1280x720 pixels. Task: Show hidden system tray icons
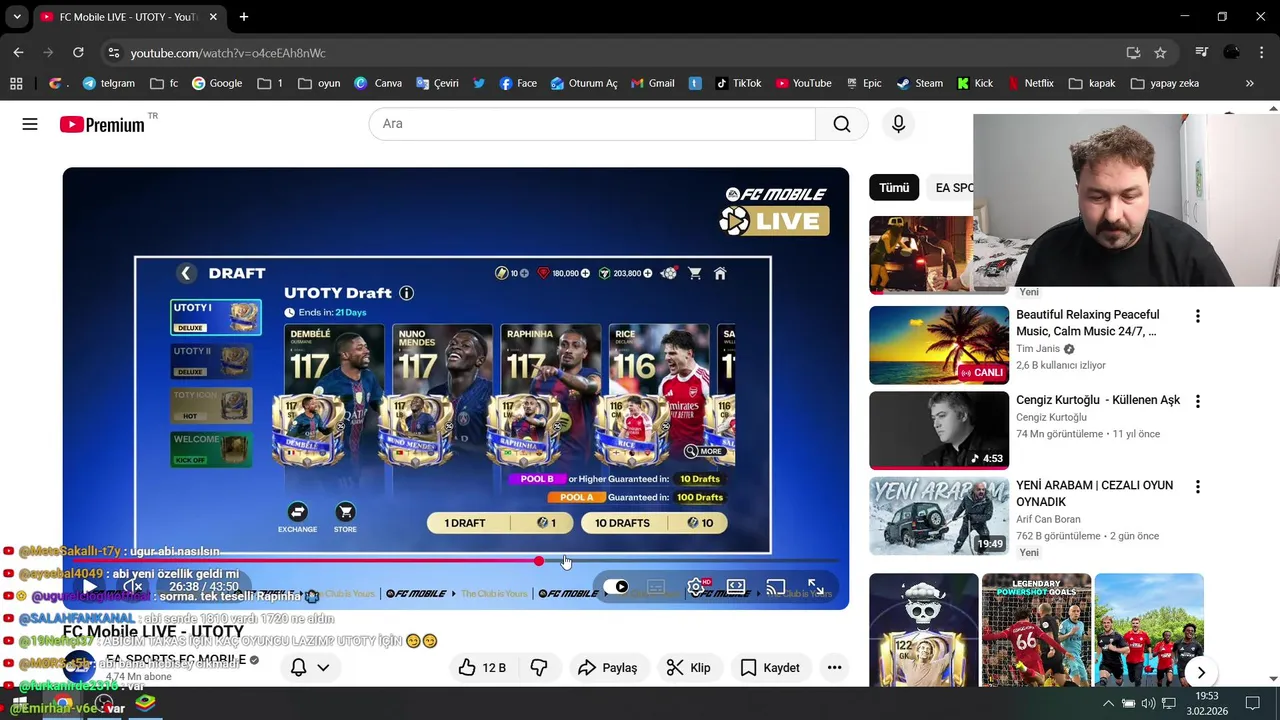pyautogui.click(x=1107, y=703)
